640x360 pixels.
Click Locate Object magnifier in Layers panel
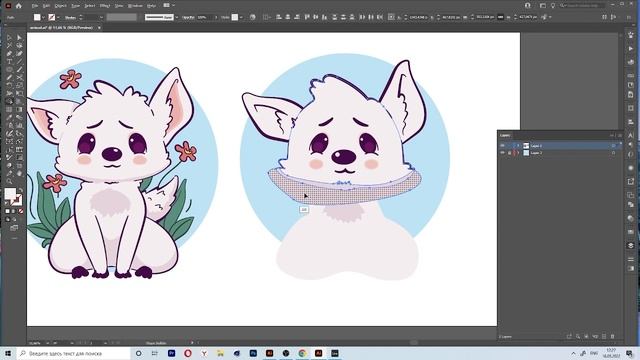click(578, 336)
